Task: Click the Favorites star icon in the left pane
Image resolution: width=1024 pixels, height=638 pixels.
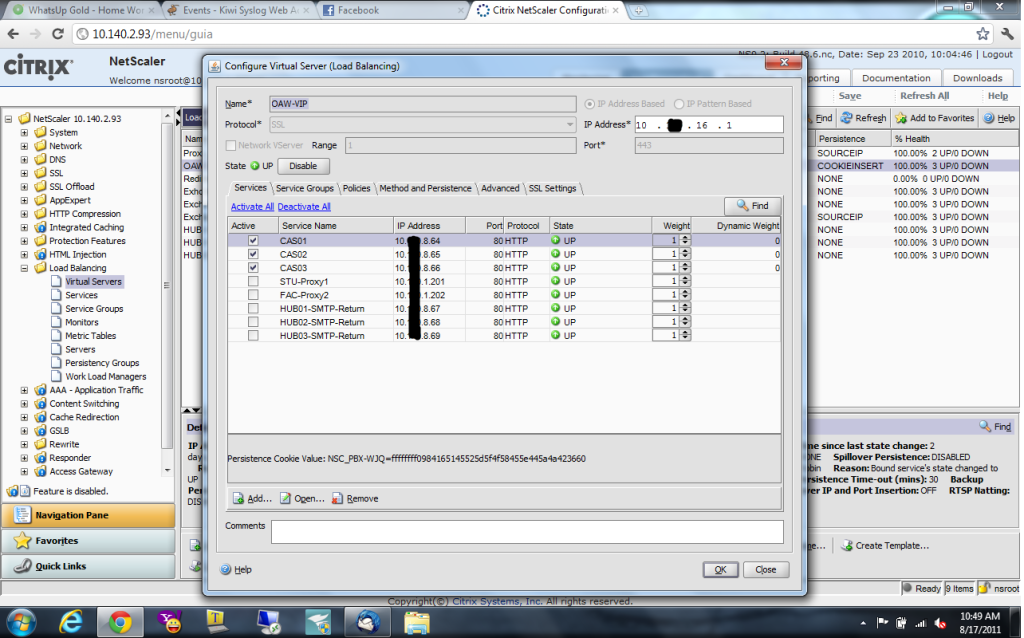Action: click(x=22, y=540)
